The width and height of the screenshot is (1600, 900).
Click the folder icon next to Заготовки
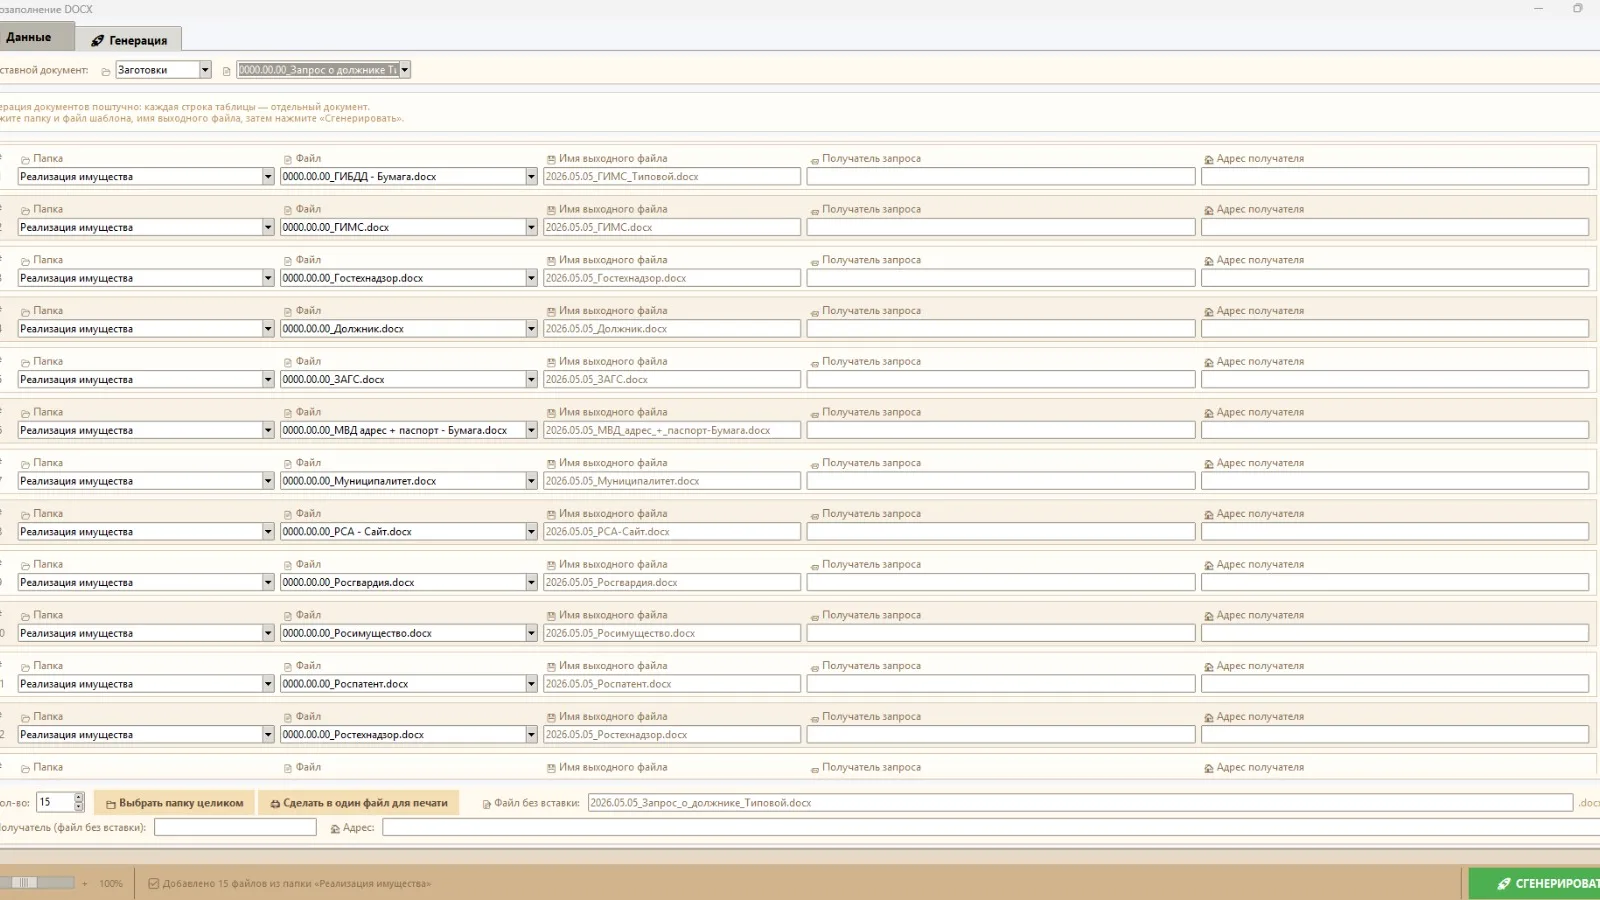[106, 71]
